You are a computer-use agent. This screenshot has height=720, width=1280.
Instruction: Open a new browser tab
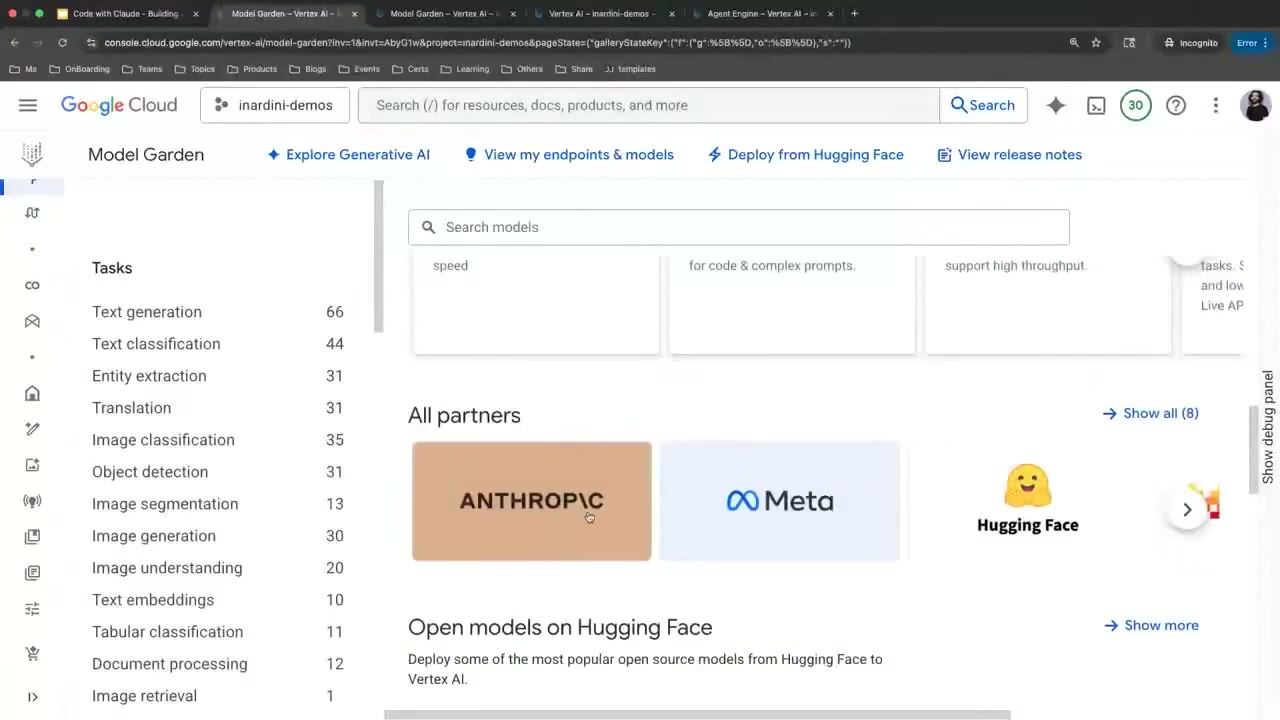pos(854,14)
